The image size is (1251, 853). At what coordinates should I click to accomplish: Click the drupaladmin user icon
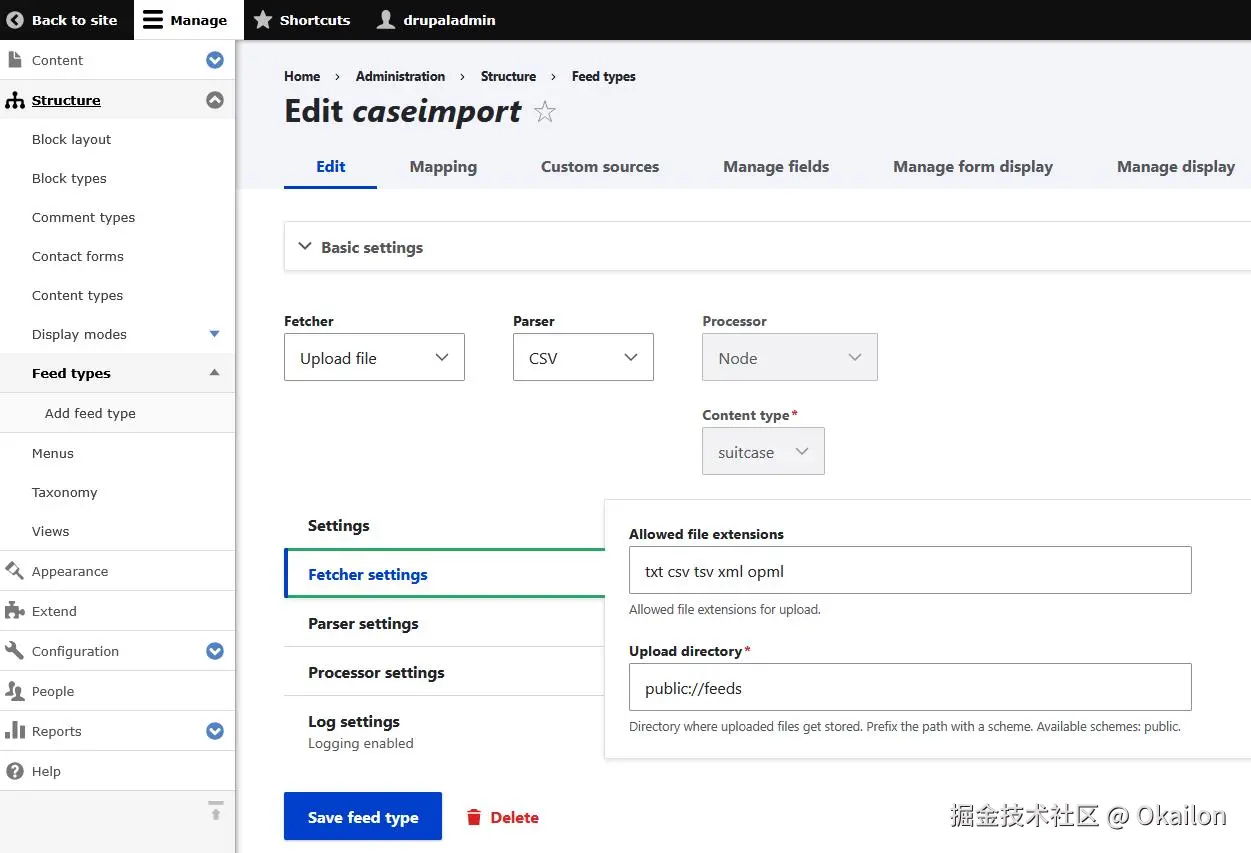(x=386, y=20)
